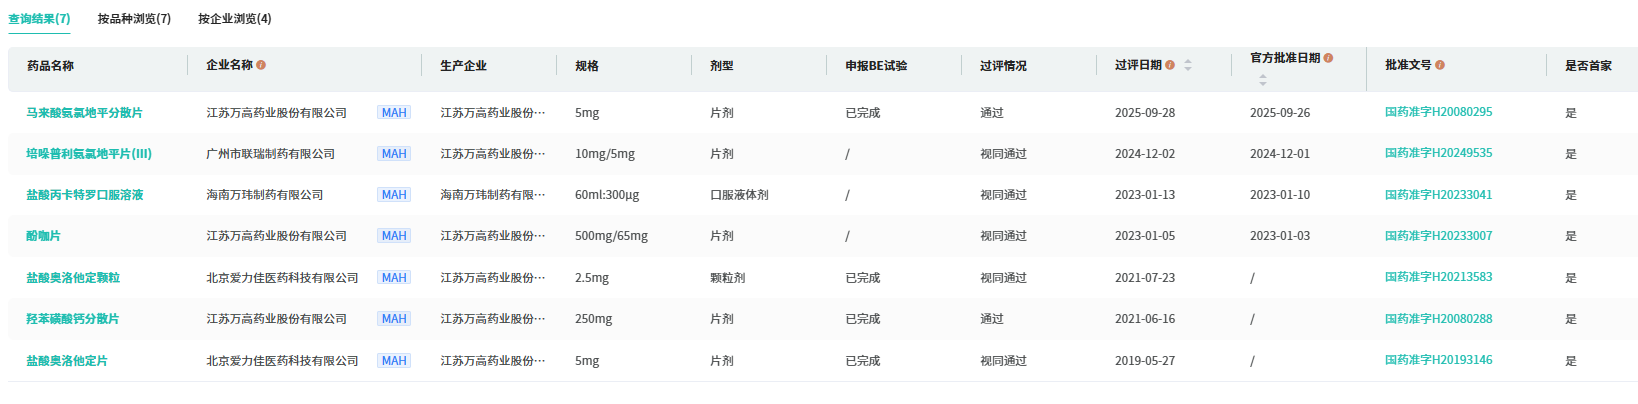Open approval number 国药准字H20249535
1638x404 pixels.
point(1438,153)
